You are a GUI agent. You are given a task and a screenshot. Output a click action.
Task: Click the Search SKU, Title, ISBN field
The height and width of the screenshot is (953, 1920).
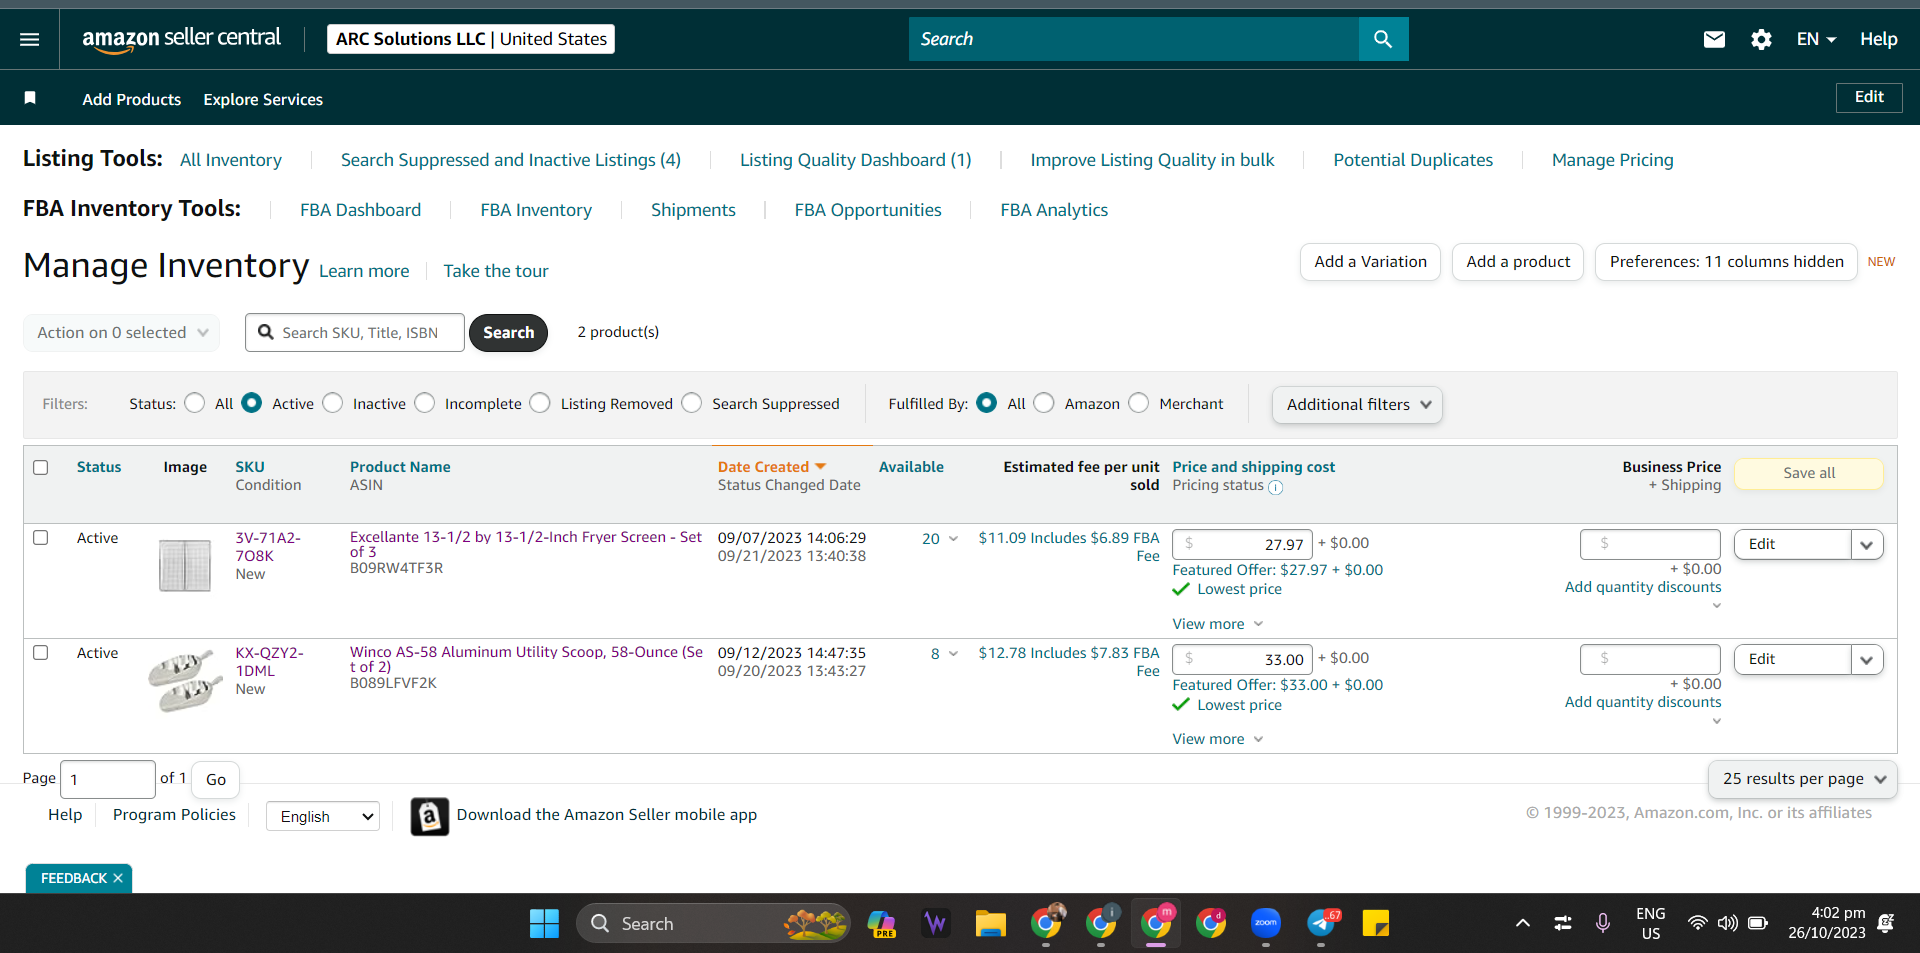click(x=355, y=332)
